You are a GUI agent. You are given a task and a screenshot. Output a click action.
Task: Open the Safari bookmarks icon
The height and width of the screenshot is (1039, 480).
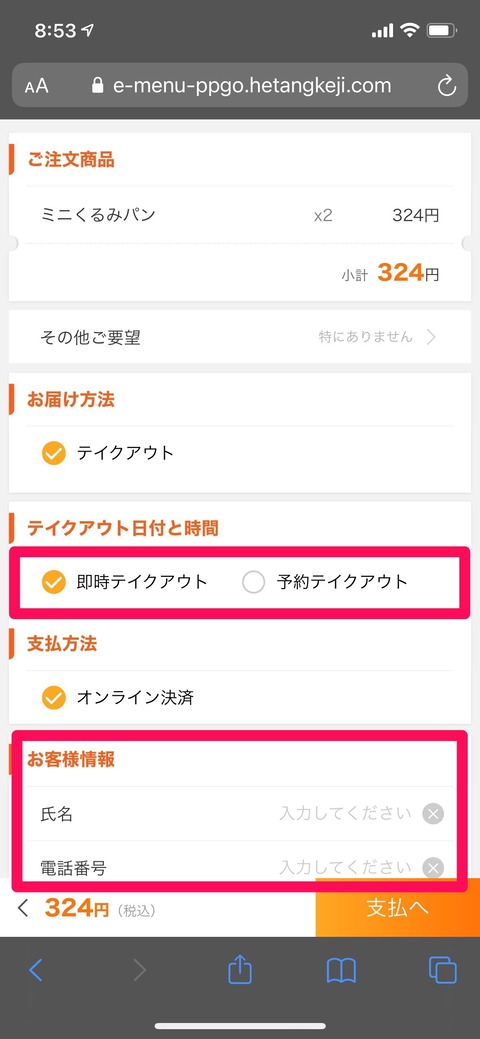point(341,971)
